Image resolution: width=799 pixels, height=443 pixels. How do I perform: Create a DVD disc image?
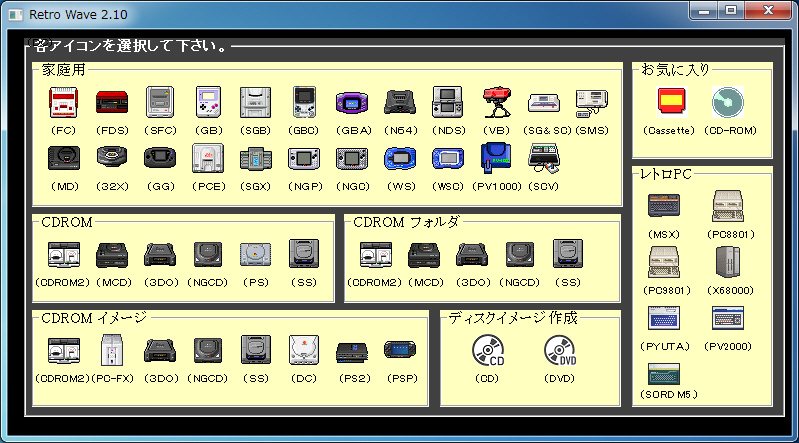click(560, 350)
